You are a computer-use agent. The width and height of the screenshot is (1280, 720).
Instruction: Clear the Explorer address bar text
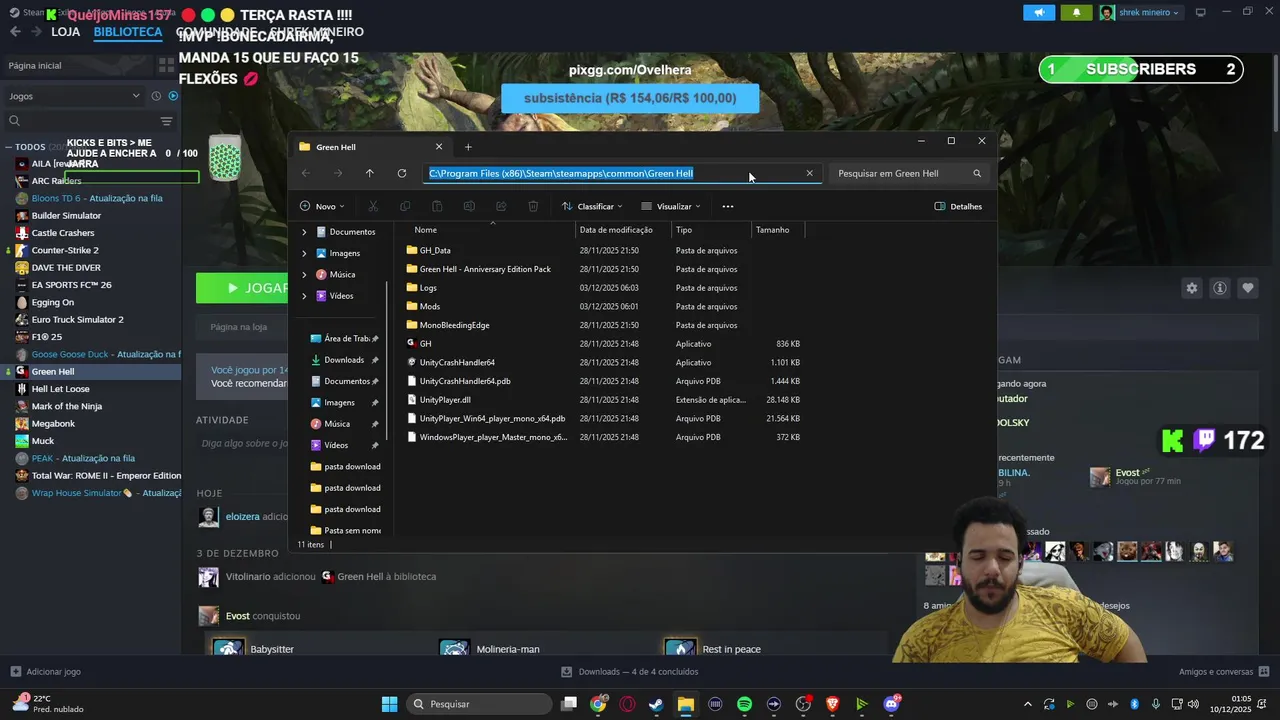[809, 173]
